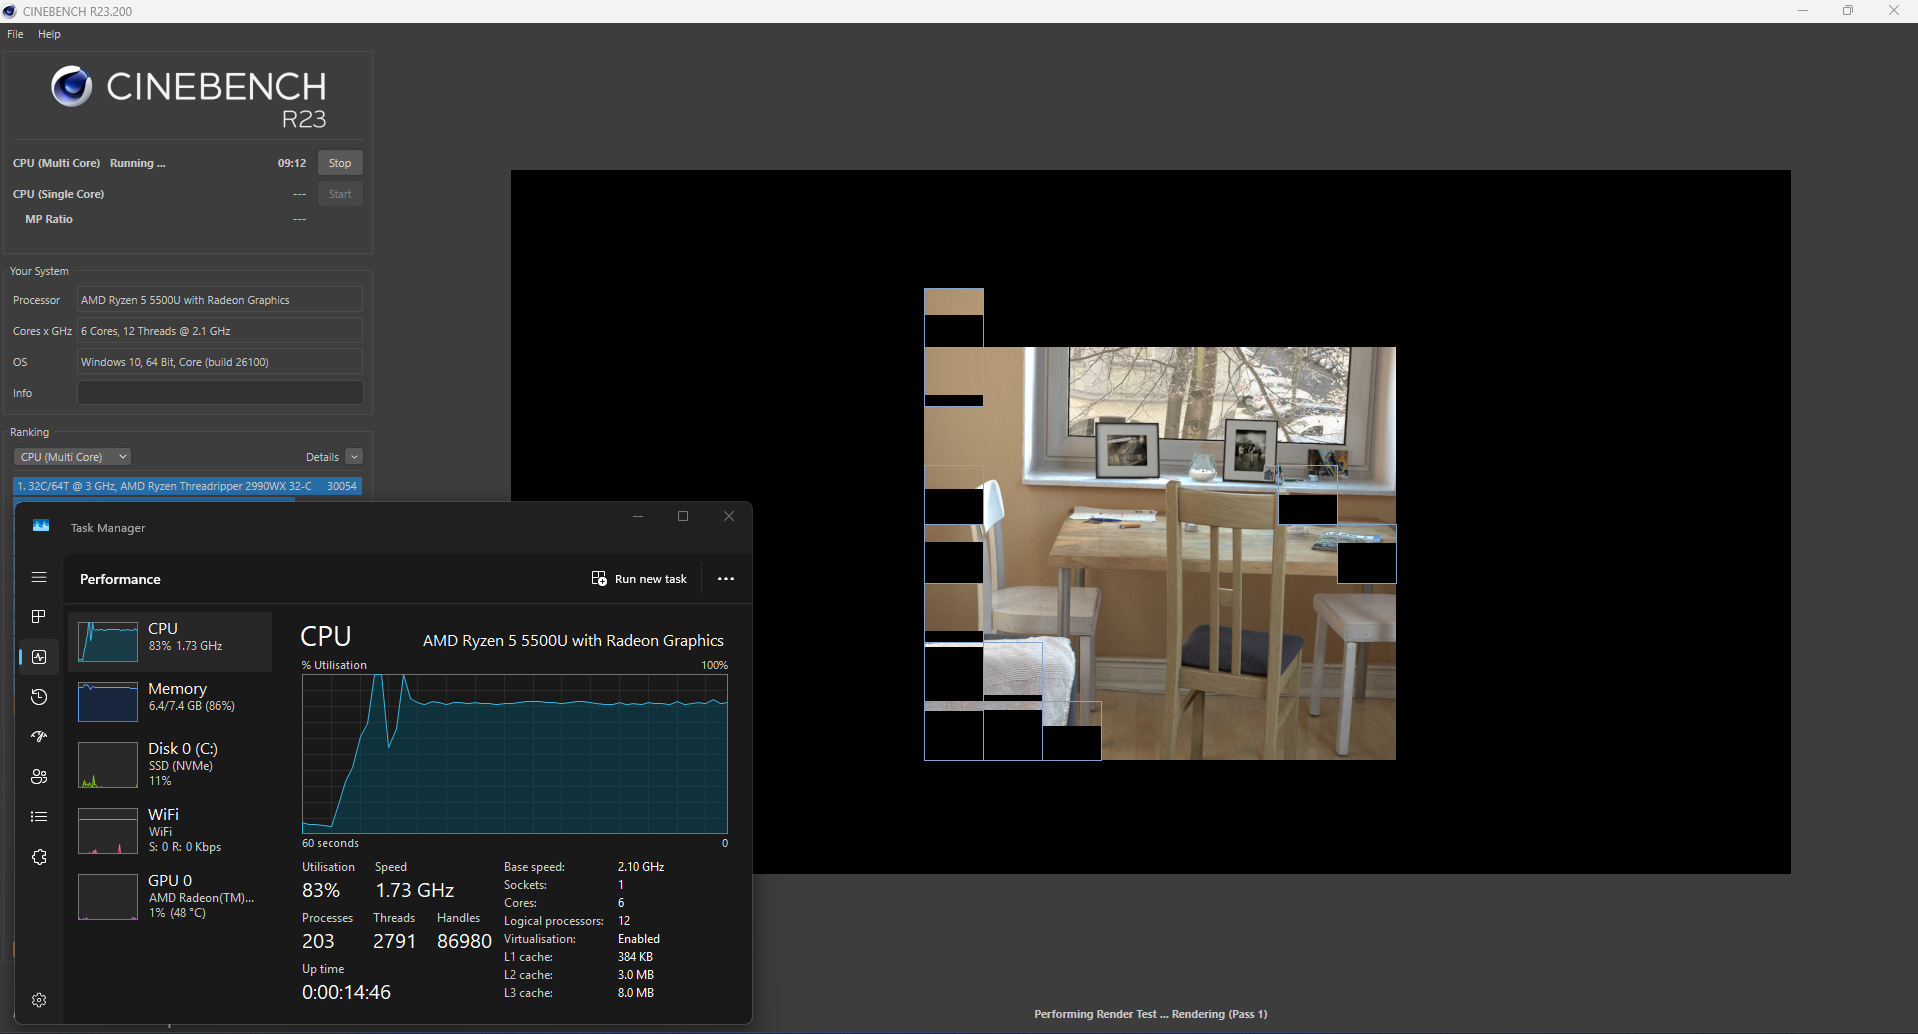Click the 09:12 elapsed timer
The width and height of the screenshot is (1918, 1034).
(292, 163)
